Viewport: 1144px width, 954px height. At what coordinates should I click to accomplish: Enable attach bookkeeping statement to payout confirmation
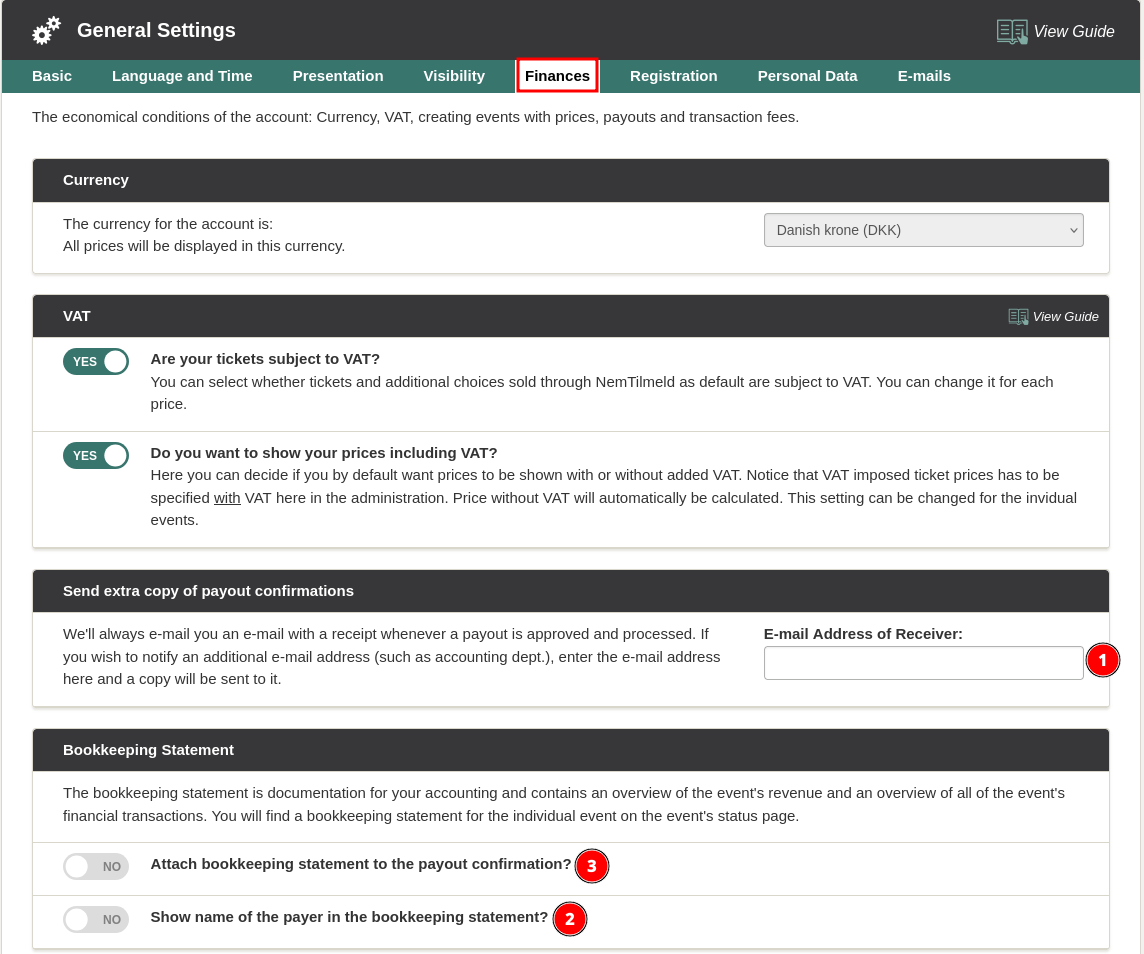(x=96, y=867)
